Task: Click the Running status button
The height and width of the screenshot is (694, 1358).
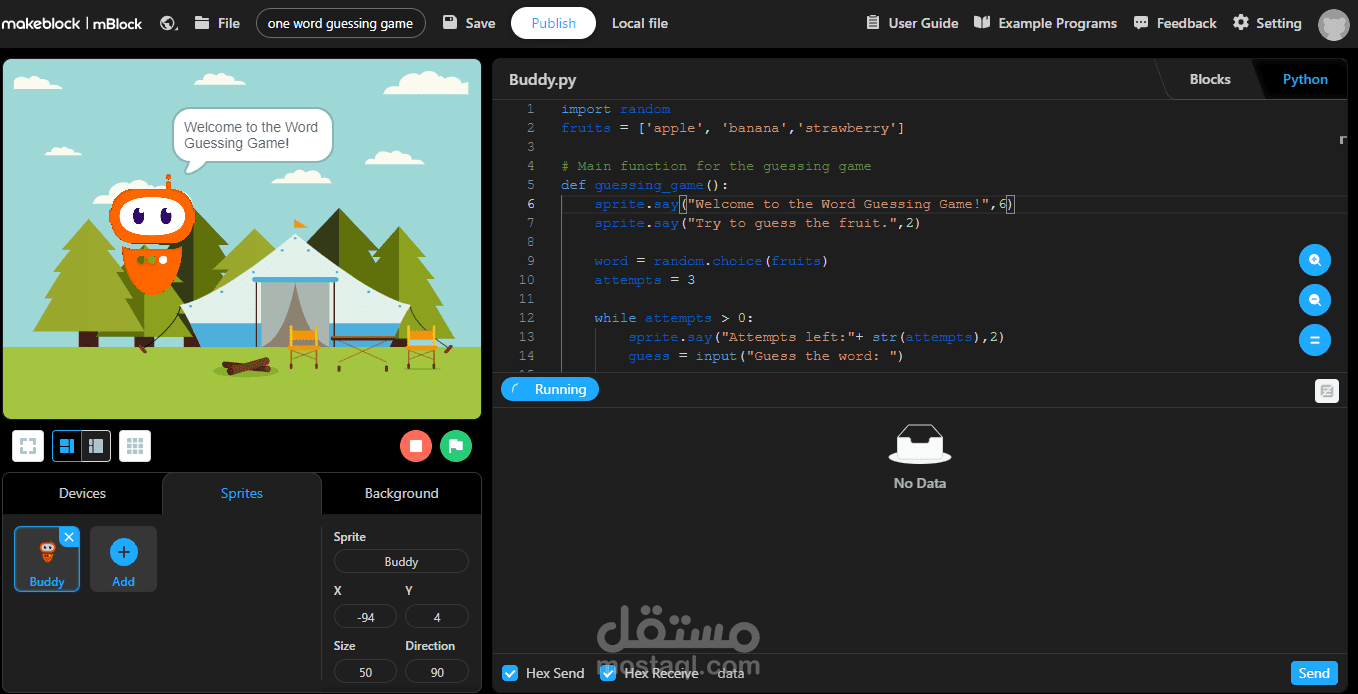Action: (550, 389)
